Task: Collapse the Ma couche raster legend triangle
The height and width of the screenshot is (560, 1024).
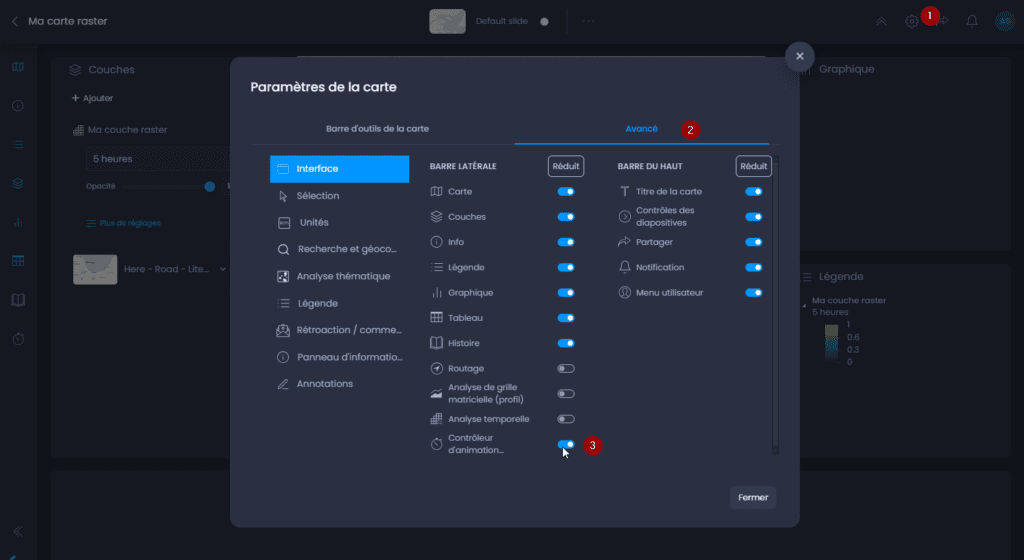Action: (805, 305)
